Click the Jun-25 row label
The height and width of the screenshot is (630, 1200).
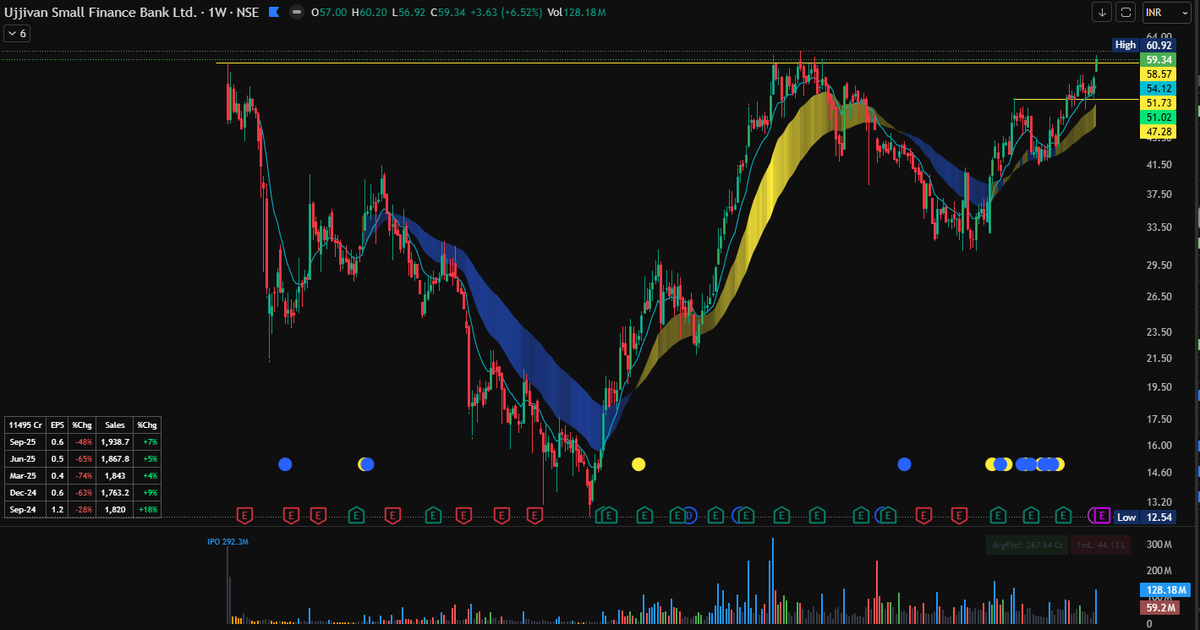pyautogui.click(x=25, y=457)
